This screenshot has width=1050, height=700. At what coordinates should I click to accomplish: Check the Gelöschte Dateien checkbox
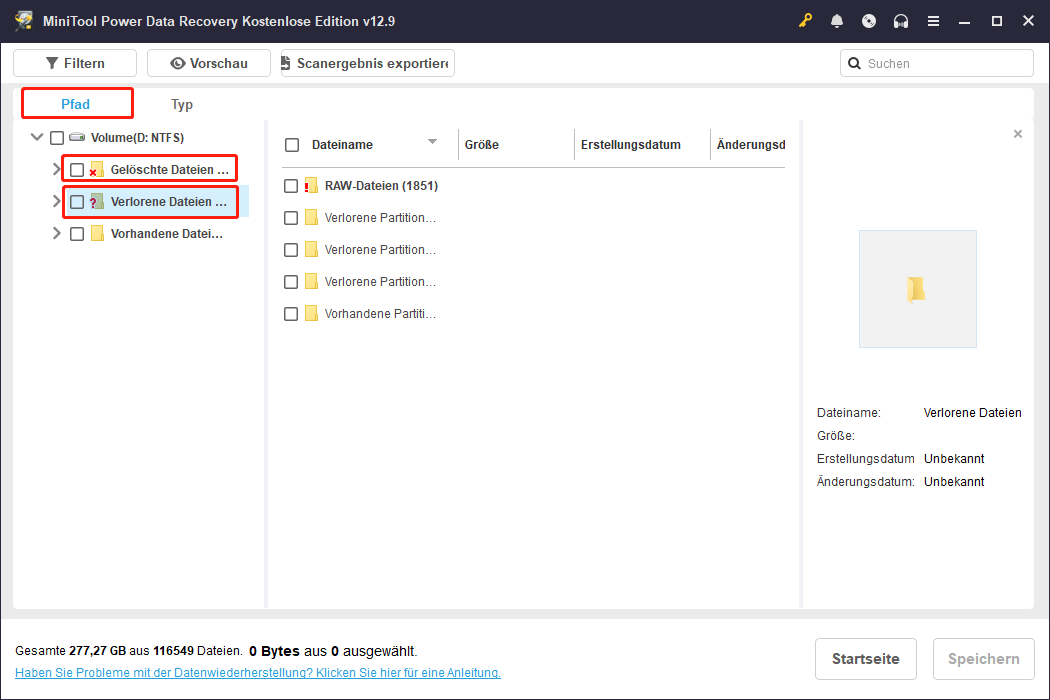(x=77, y=169)
